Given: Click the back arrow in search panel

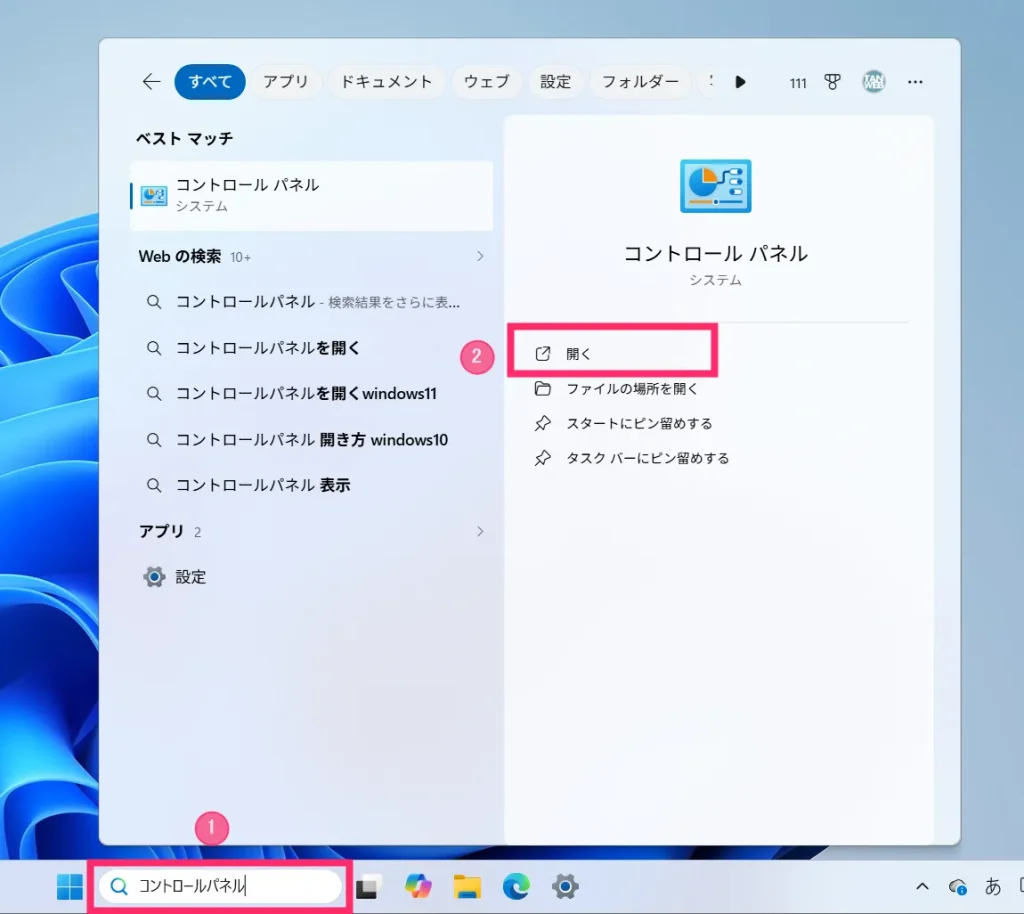Looking at the screenshot, I should [152, 82].
